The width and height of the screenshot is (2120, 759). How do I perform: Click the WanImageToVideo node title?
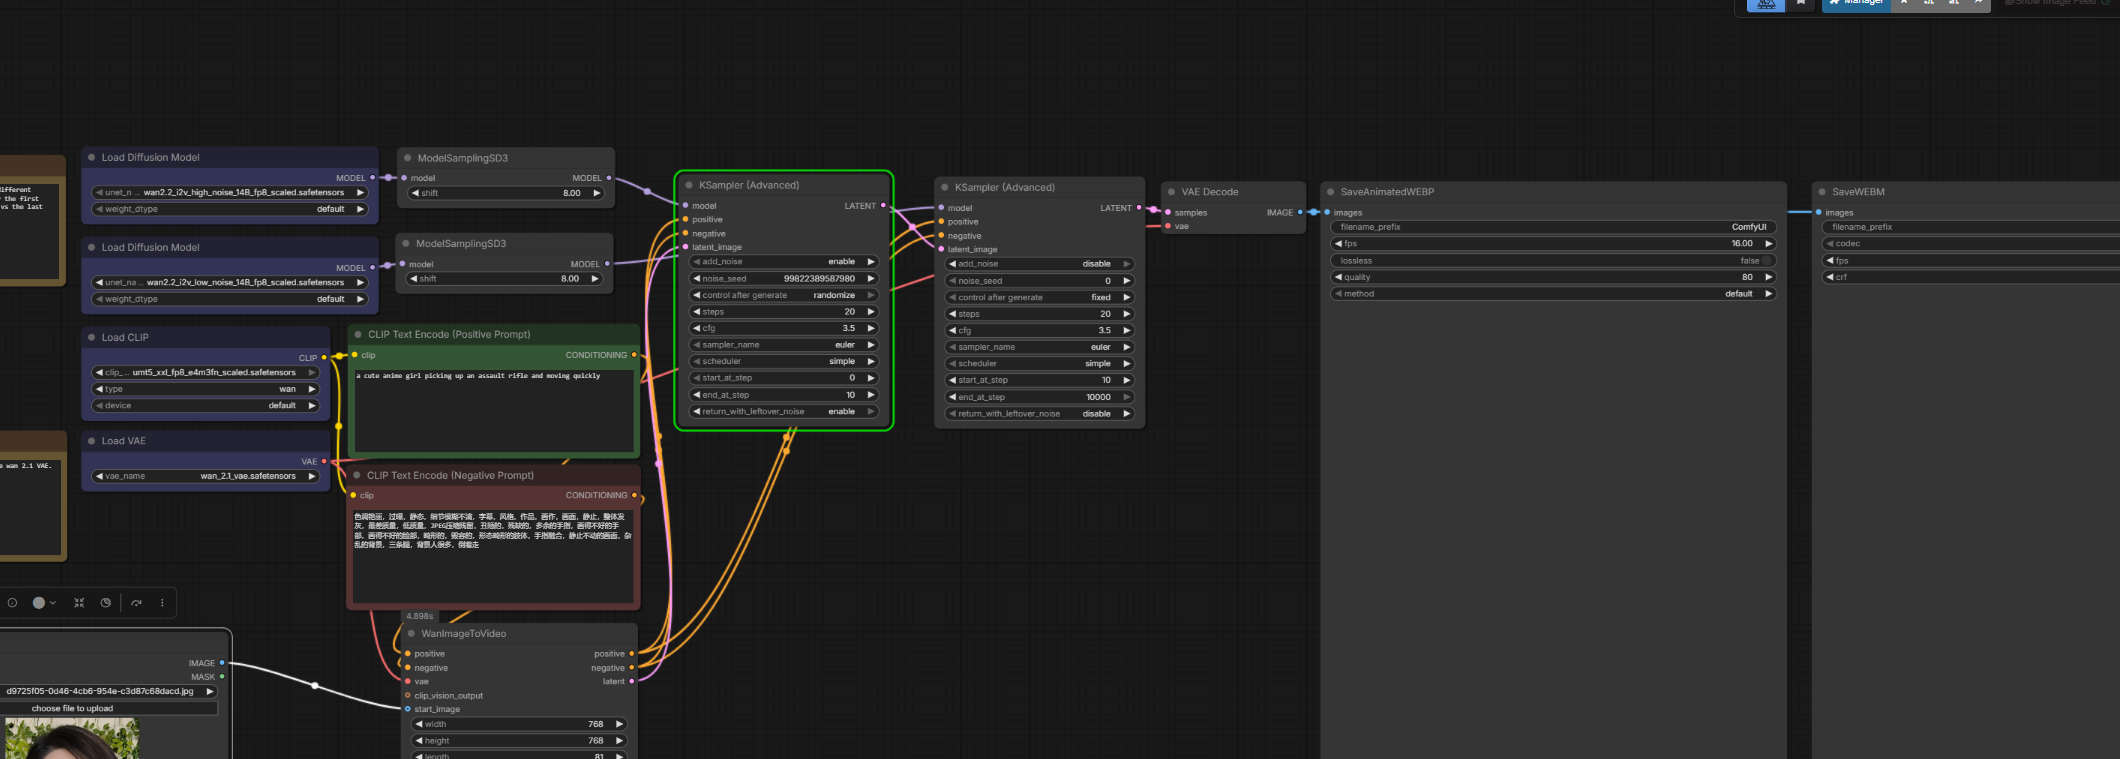464,634
